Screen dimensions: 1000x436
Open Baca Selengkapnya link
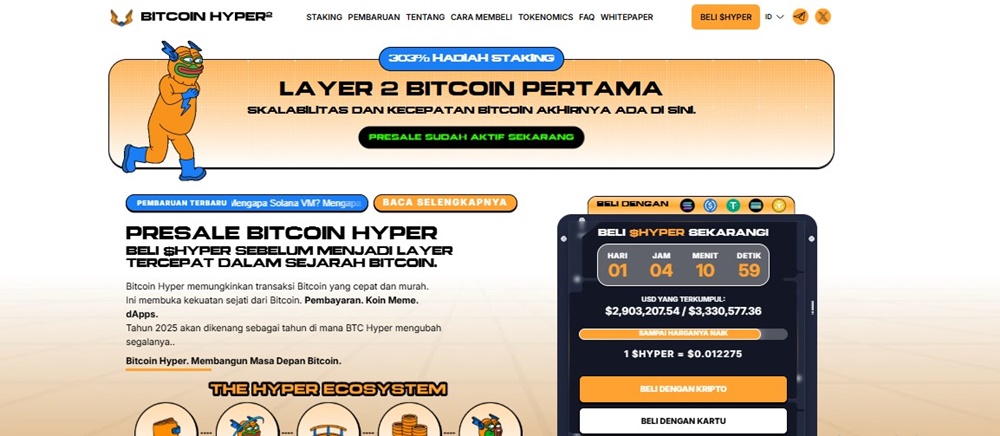point(445,203)
